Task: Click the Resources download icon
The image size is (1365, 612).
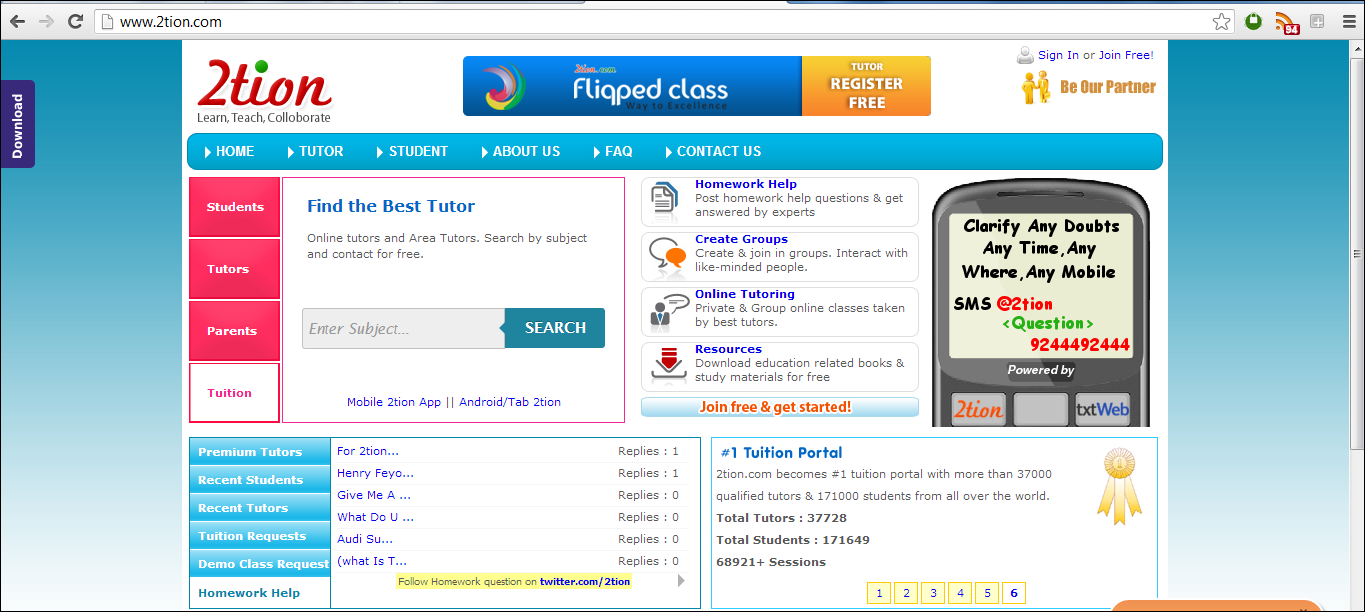Action: tap(668, 367)
